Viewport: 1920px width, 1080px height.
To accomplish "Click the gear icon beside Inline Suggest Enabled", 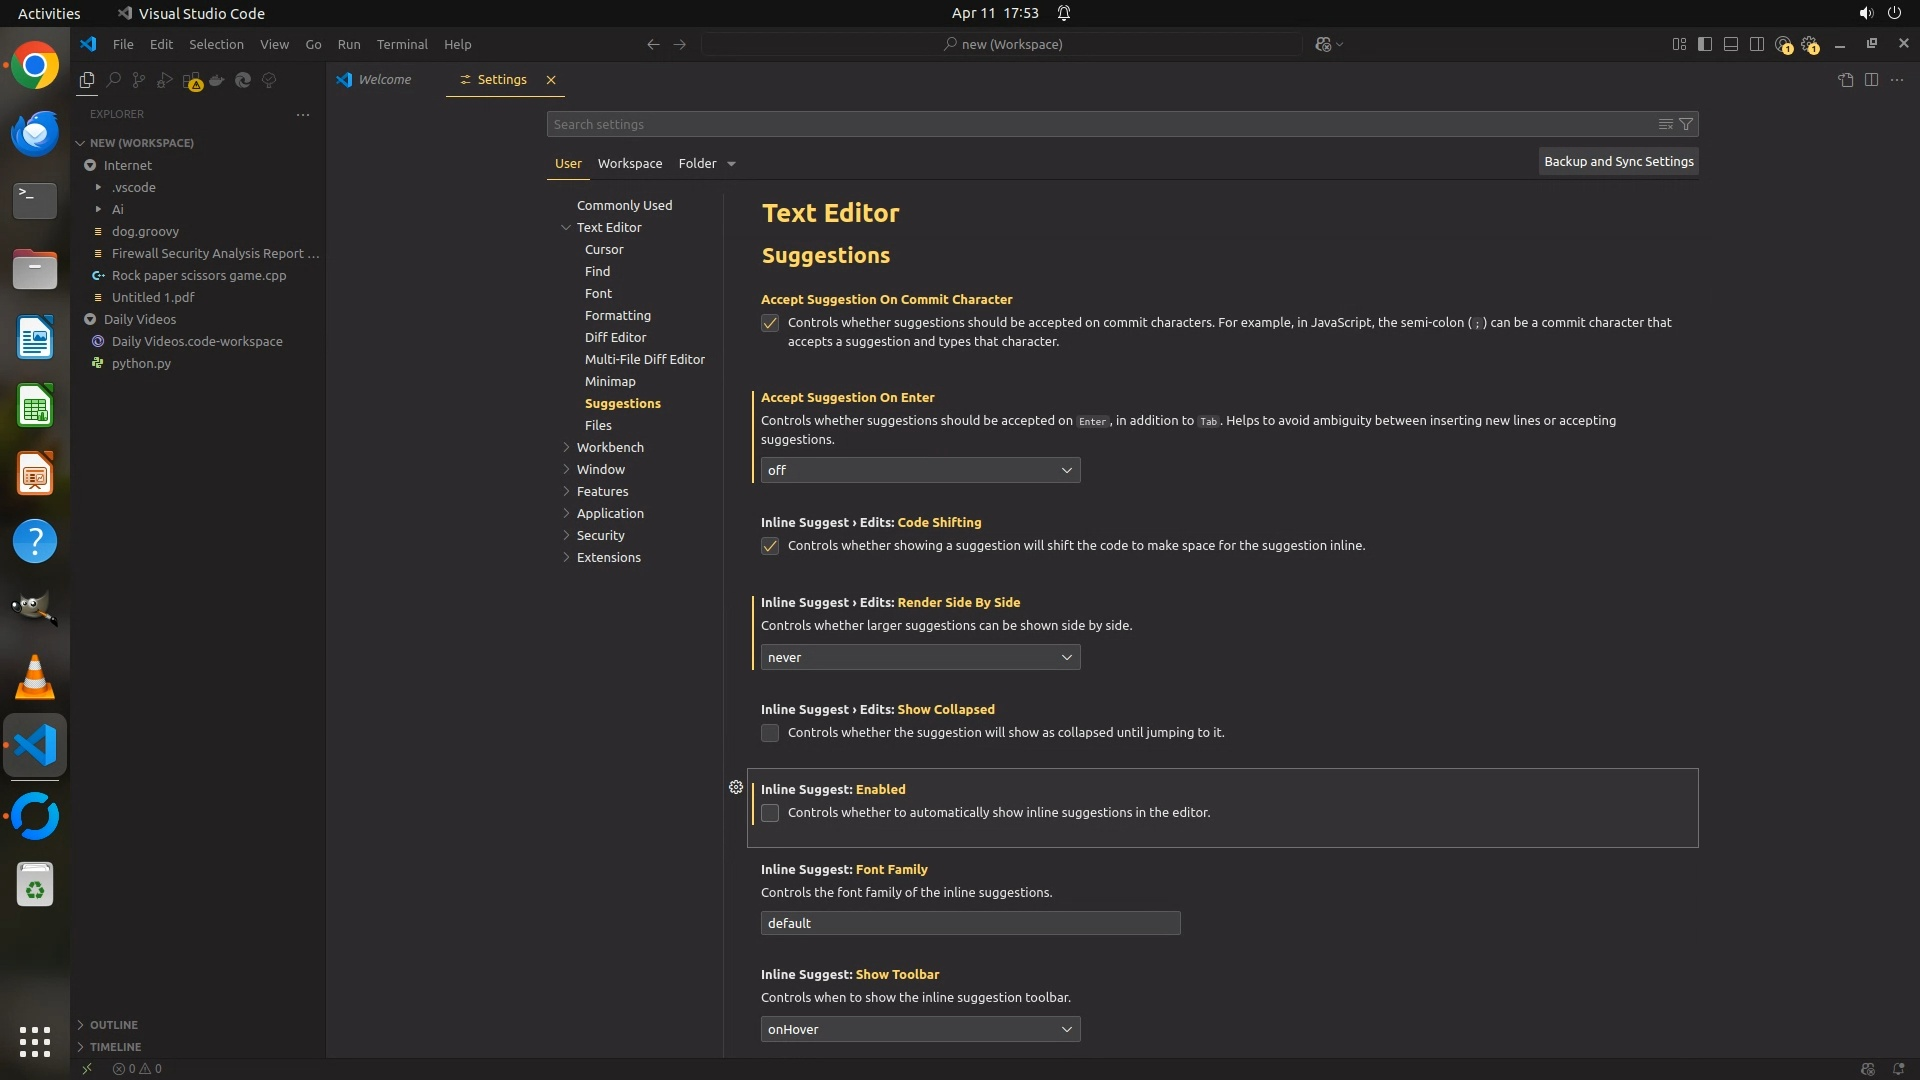I will point(736,788).
